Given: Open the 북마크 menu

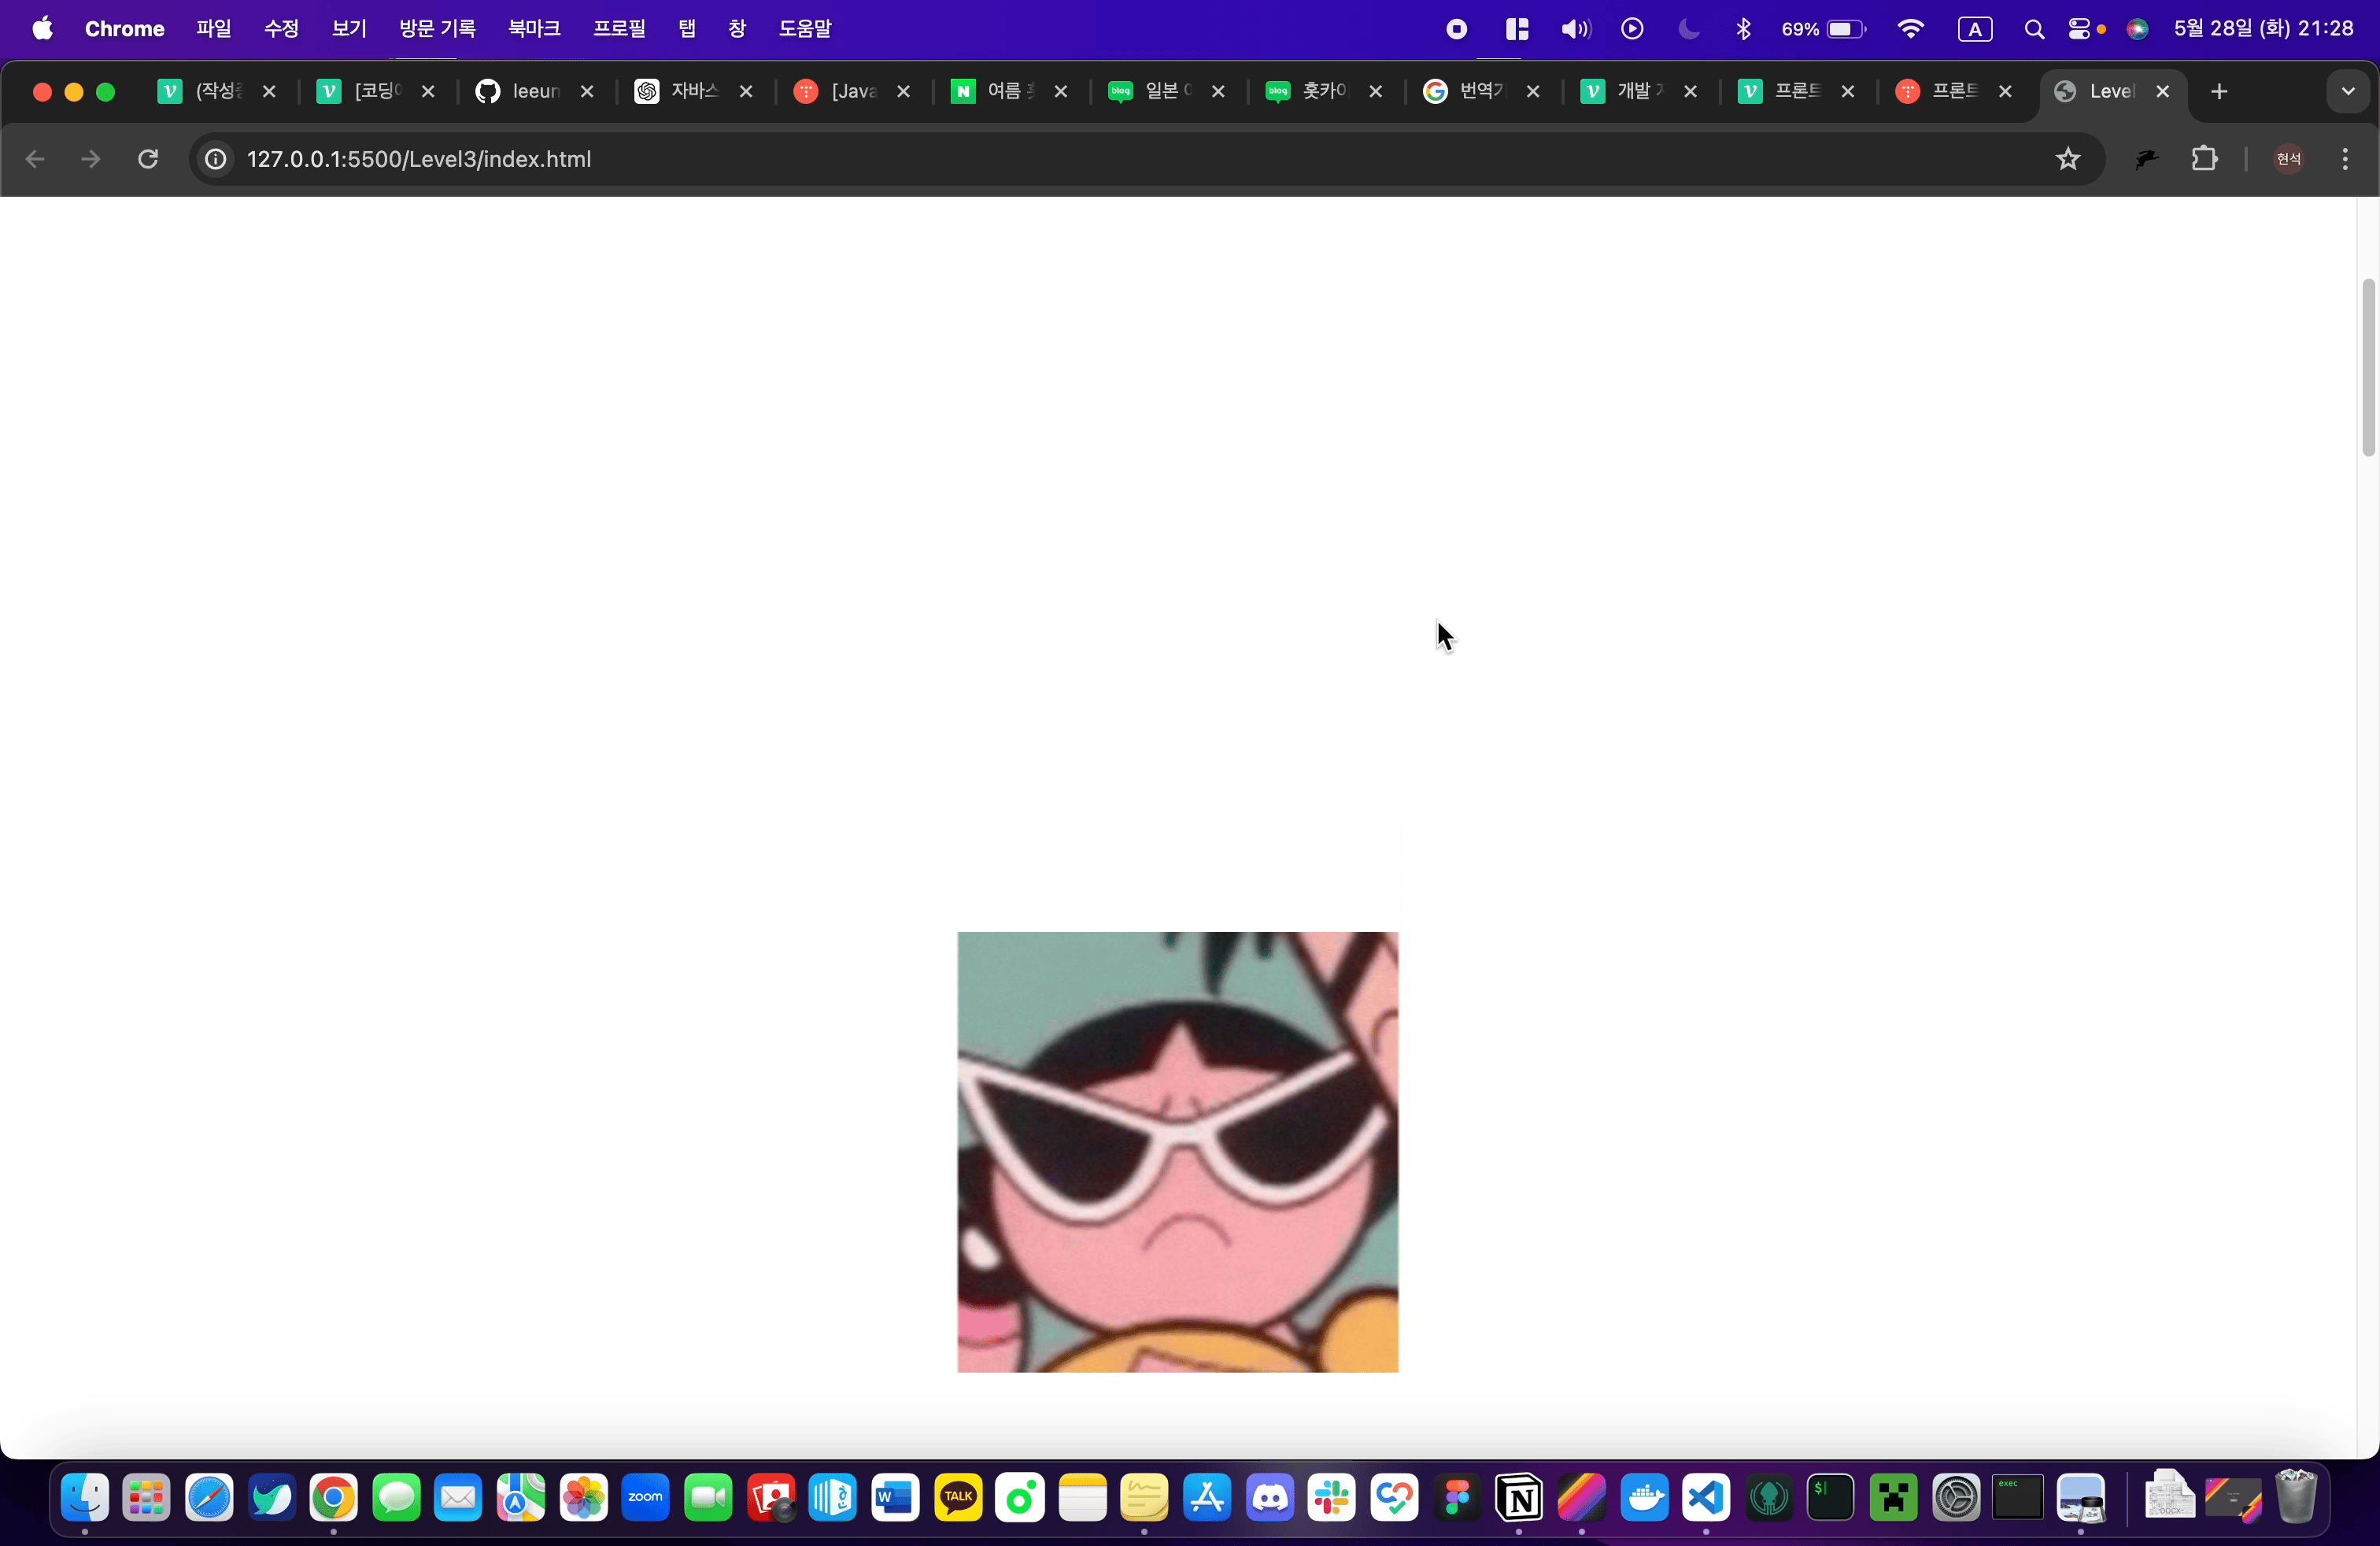Looking at the screenshot, I should 534,29.
